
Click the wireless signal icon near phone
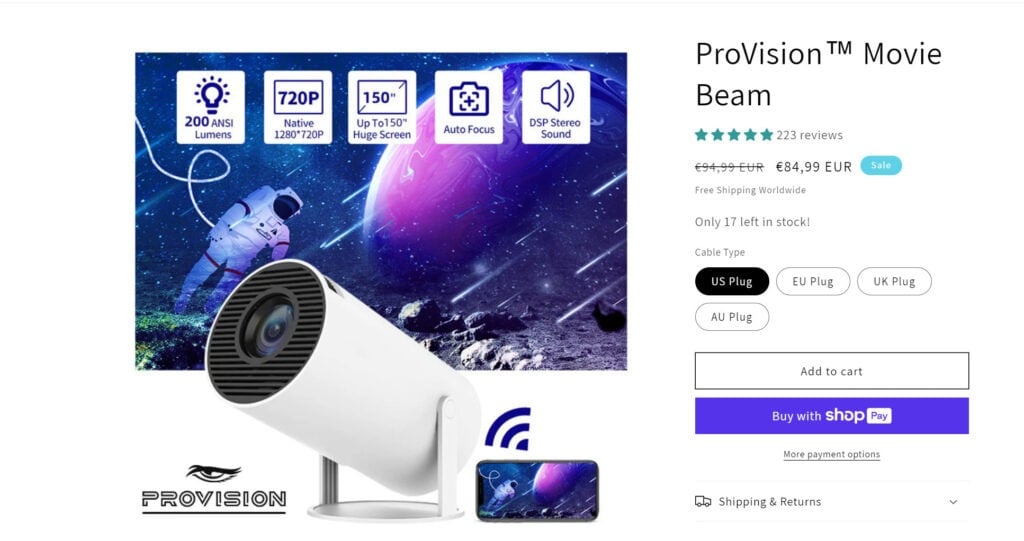[x=509, y=429]
